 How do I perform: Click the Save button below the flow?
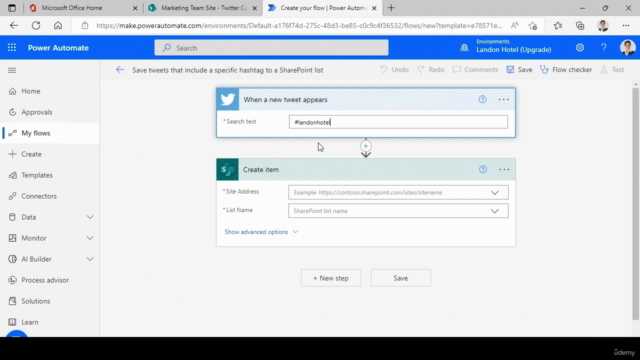pos(401,278)
